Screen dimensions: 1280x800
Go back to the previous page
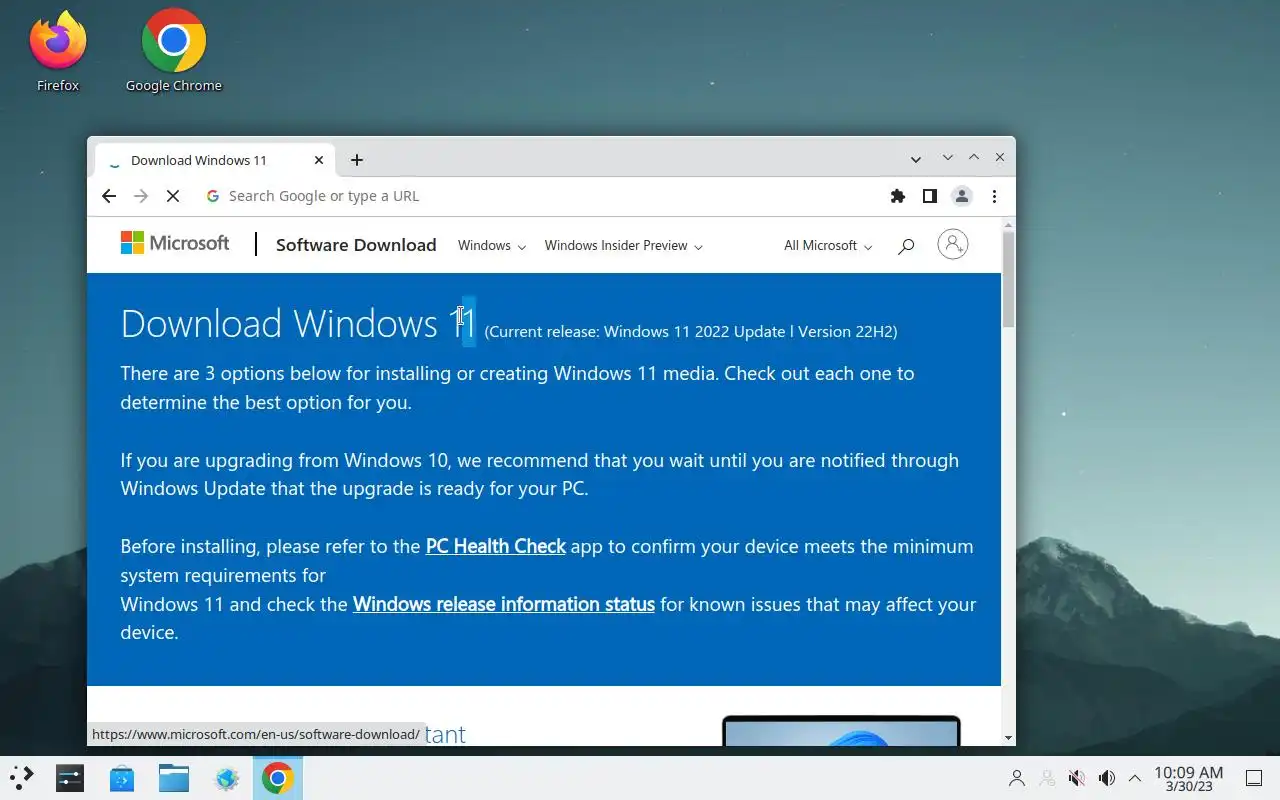pyautogui.click(x=109, y=196)
